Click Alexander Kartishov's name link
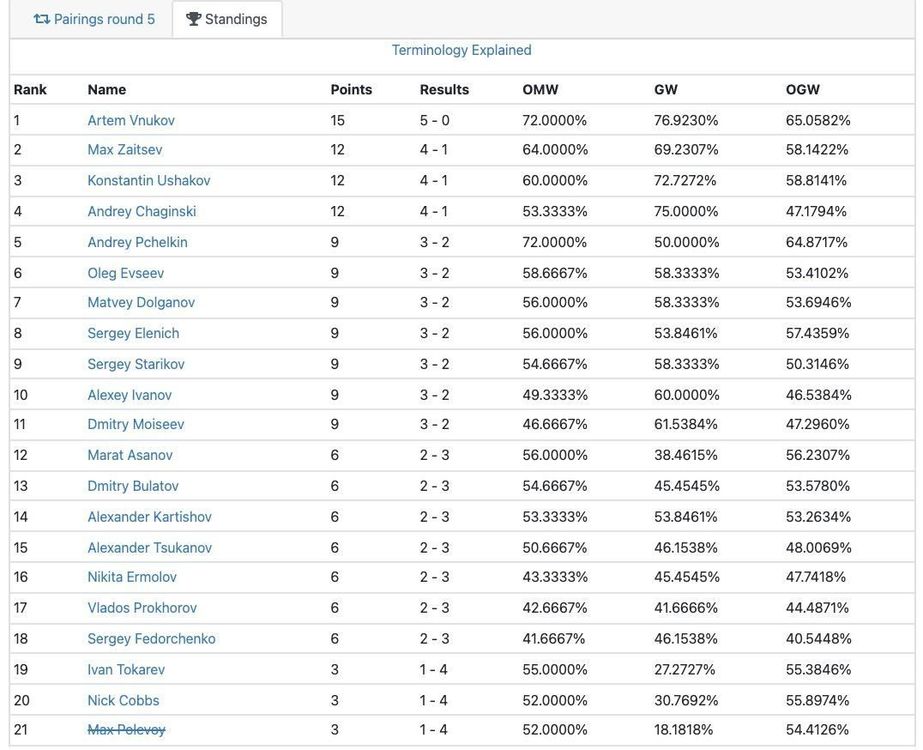923x750 pixels. point(150,517)
